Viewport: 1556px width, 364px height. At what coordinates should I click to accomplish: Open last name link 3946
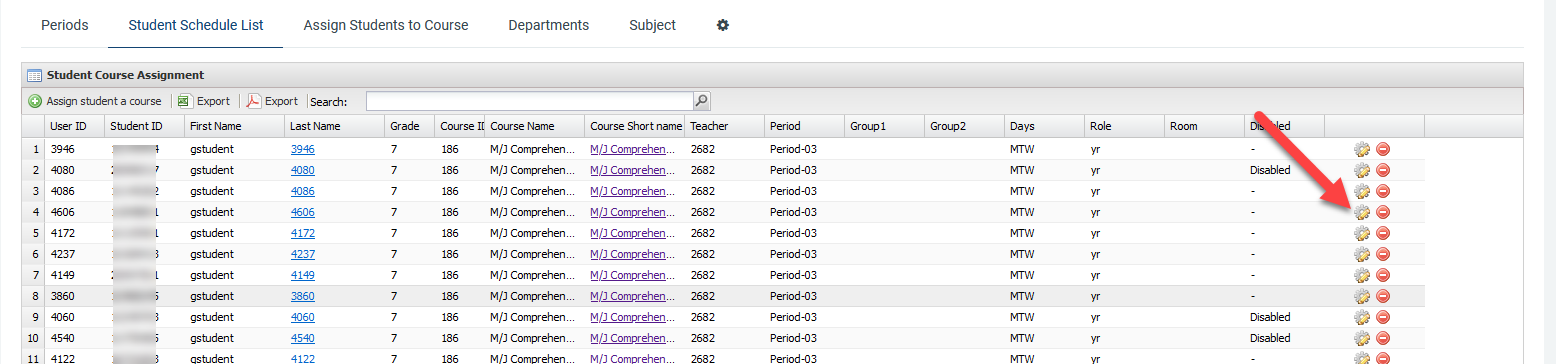pos(303,149)
